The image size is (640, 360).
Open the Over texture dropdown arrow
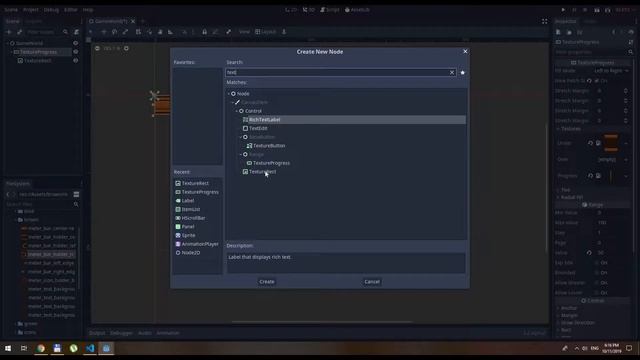coord(627,160)
